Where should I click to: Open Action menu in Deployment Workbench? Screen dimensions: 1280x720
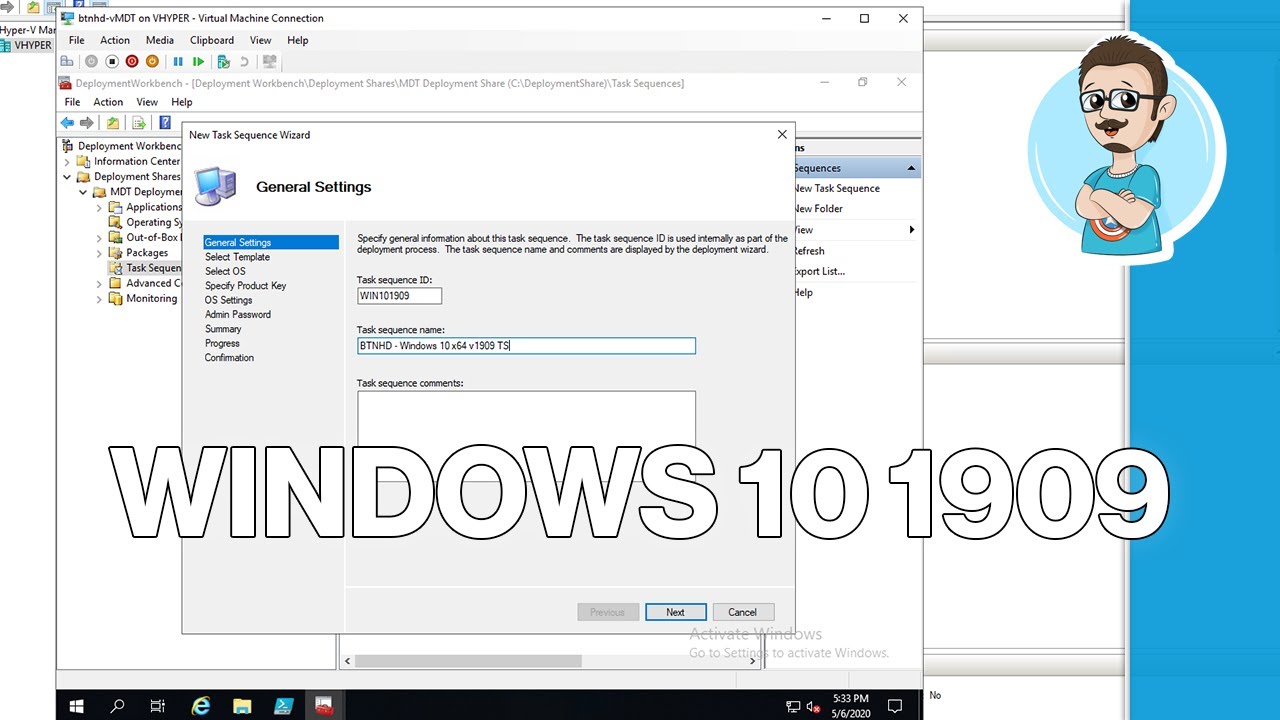pyautogui.click(x=108, y=102)
